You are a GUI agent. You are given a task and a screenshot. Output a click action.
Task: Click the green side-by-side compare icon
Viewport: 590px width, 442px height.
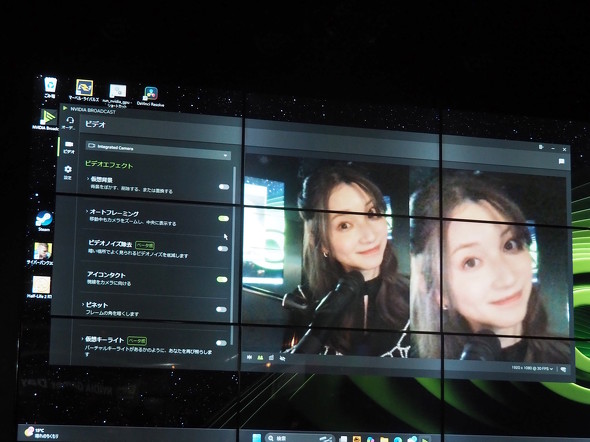tap(260, 357)
